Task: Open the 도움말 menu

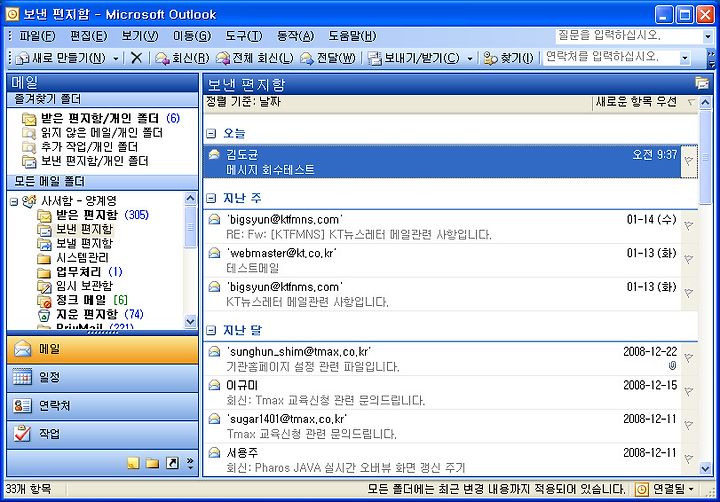Action: click(352, 36)
